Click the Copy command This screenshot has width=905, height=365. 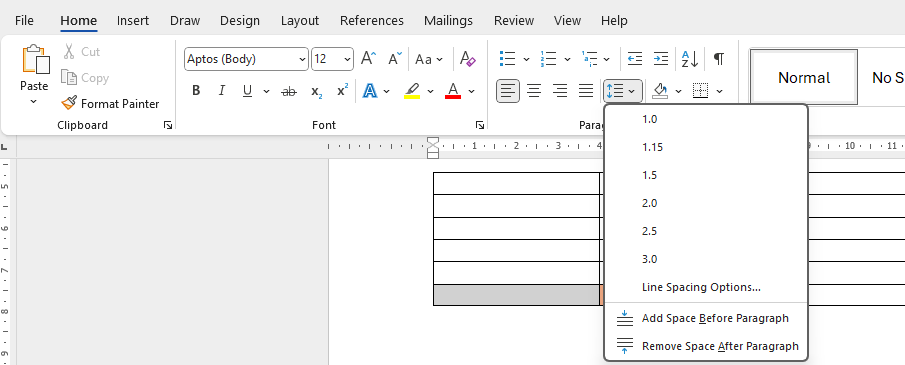(x=85, y=78)
